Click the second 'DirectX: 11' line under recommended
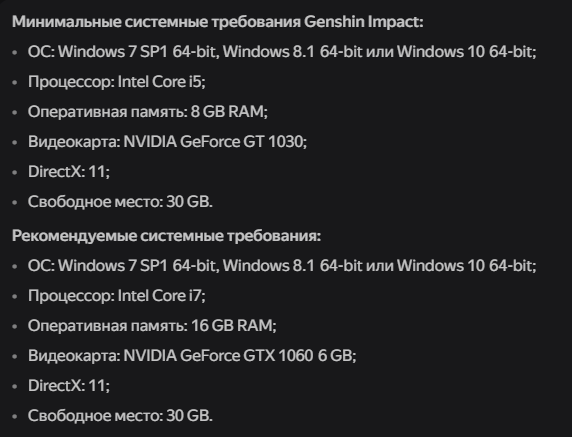Screen dimensions: 572x437 (69, 385)
